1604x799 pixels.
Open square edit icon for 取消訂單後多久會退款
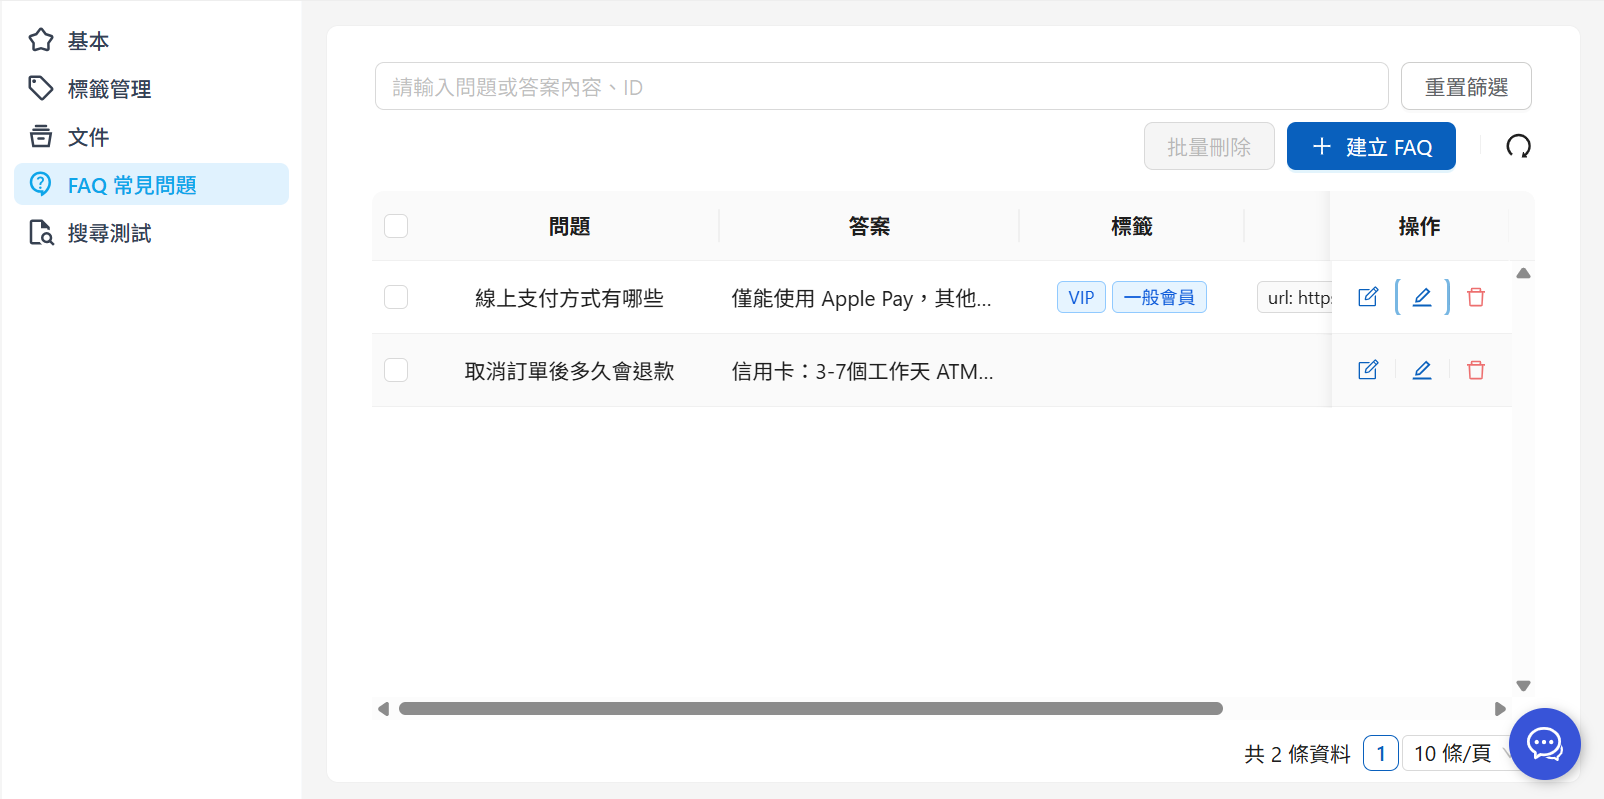coord(1368,370)
